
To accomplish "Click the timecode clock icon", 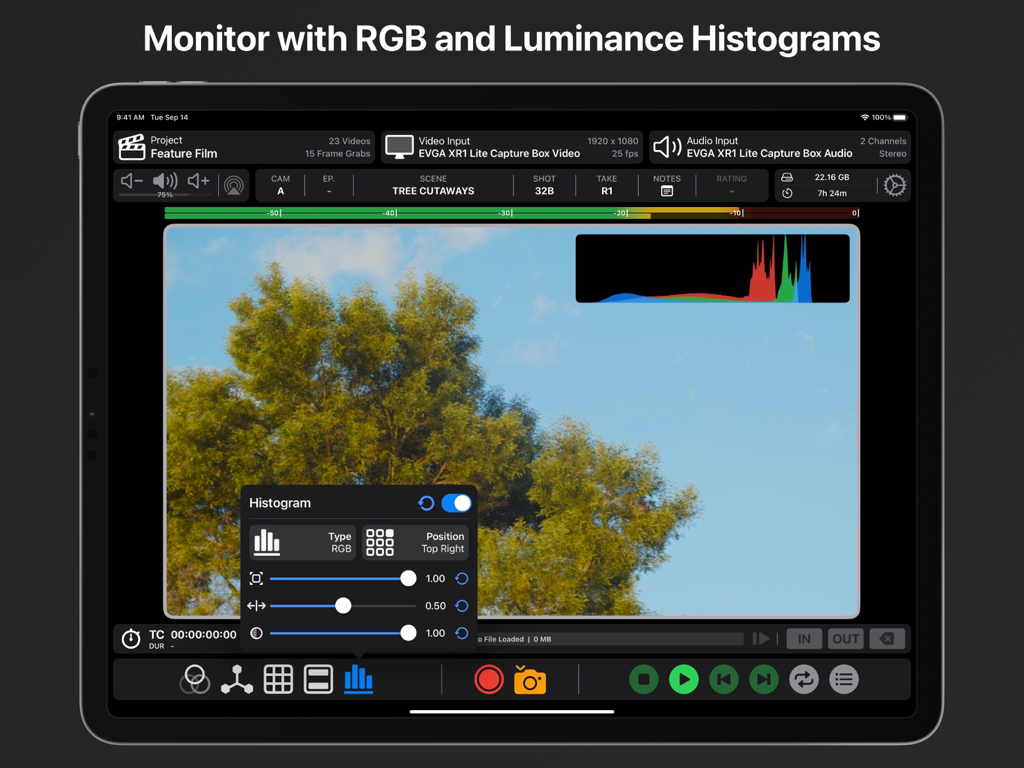I will (x=131, y=638).
